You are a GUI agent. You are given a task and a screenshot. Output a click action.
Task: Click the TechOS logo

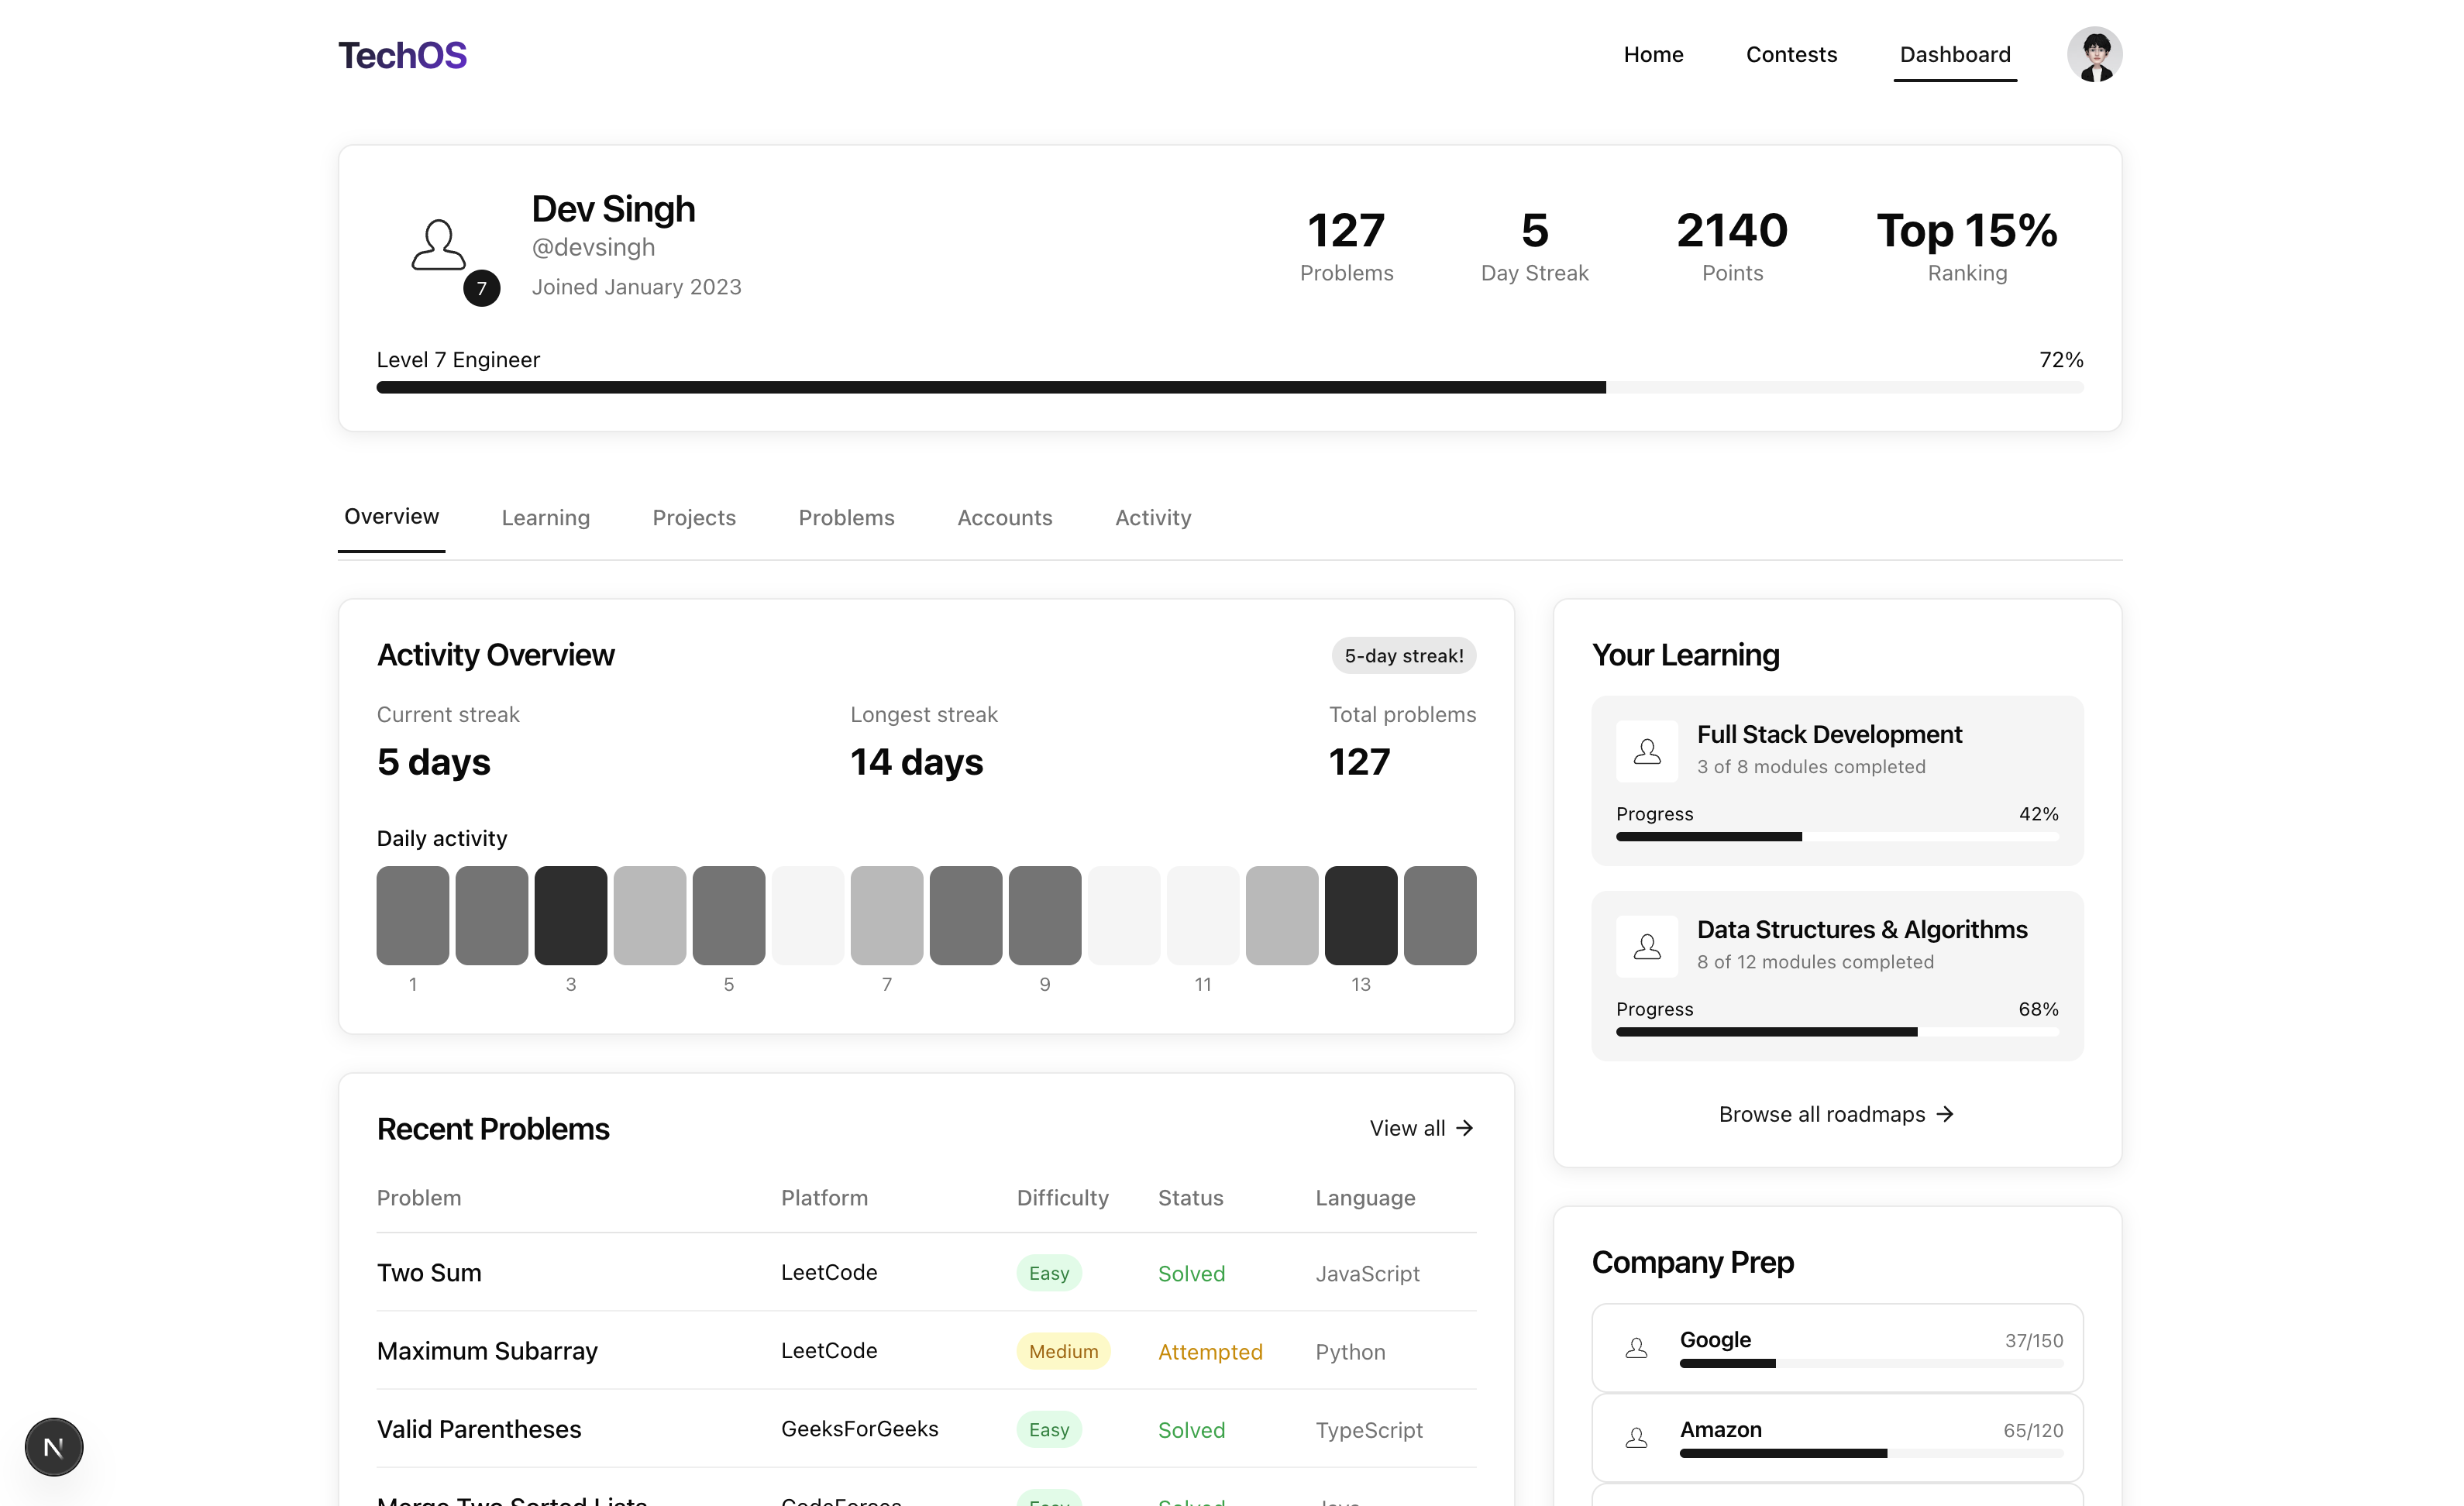(402, 55)
